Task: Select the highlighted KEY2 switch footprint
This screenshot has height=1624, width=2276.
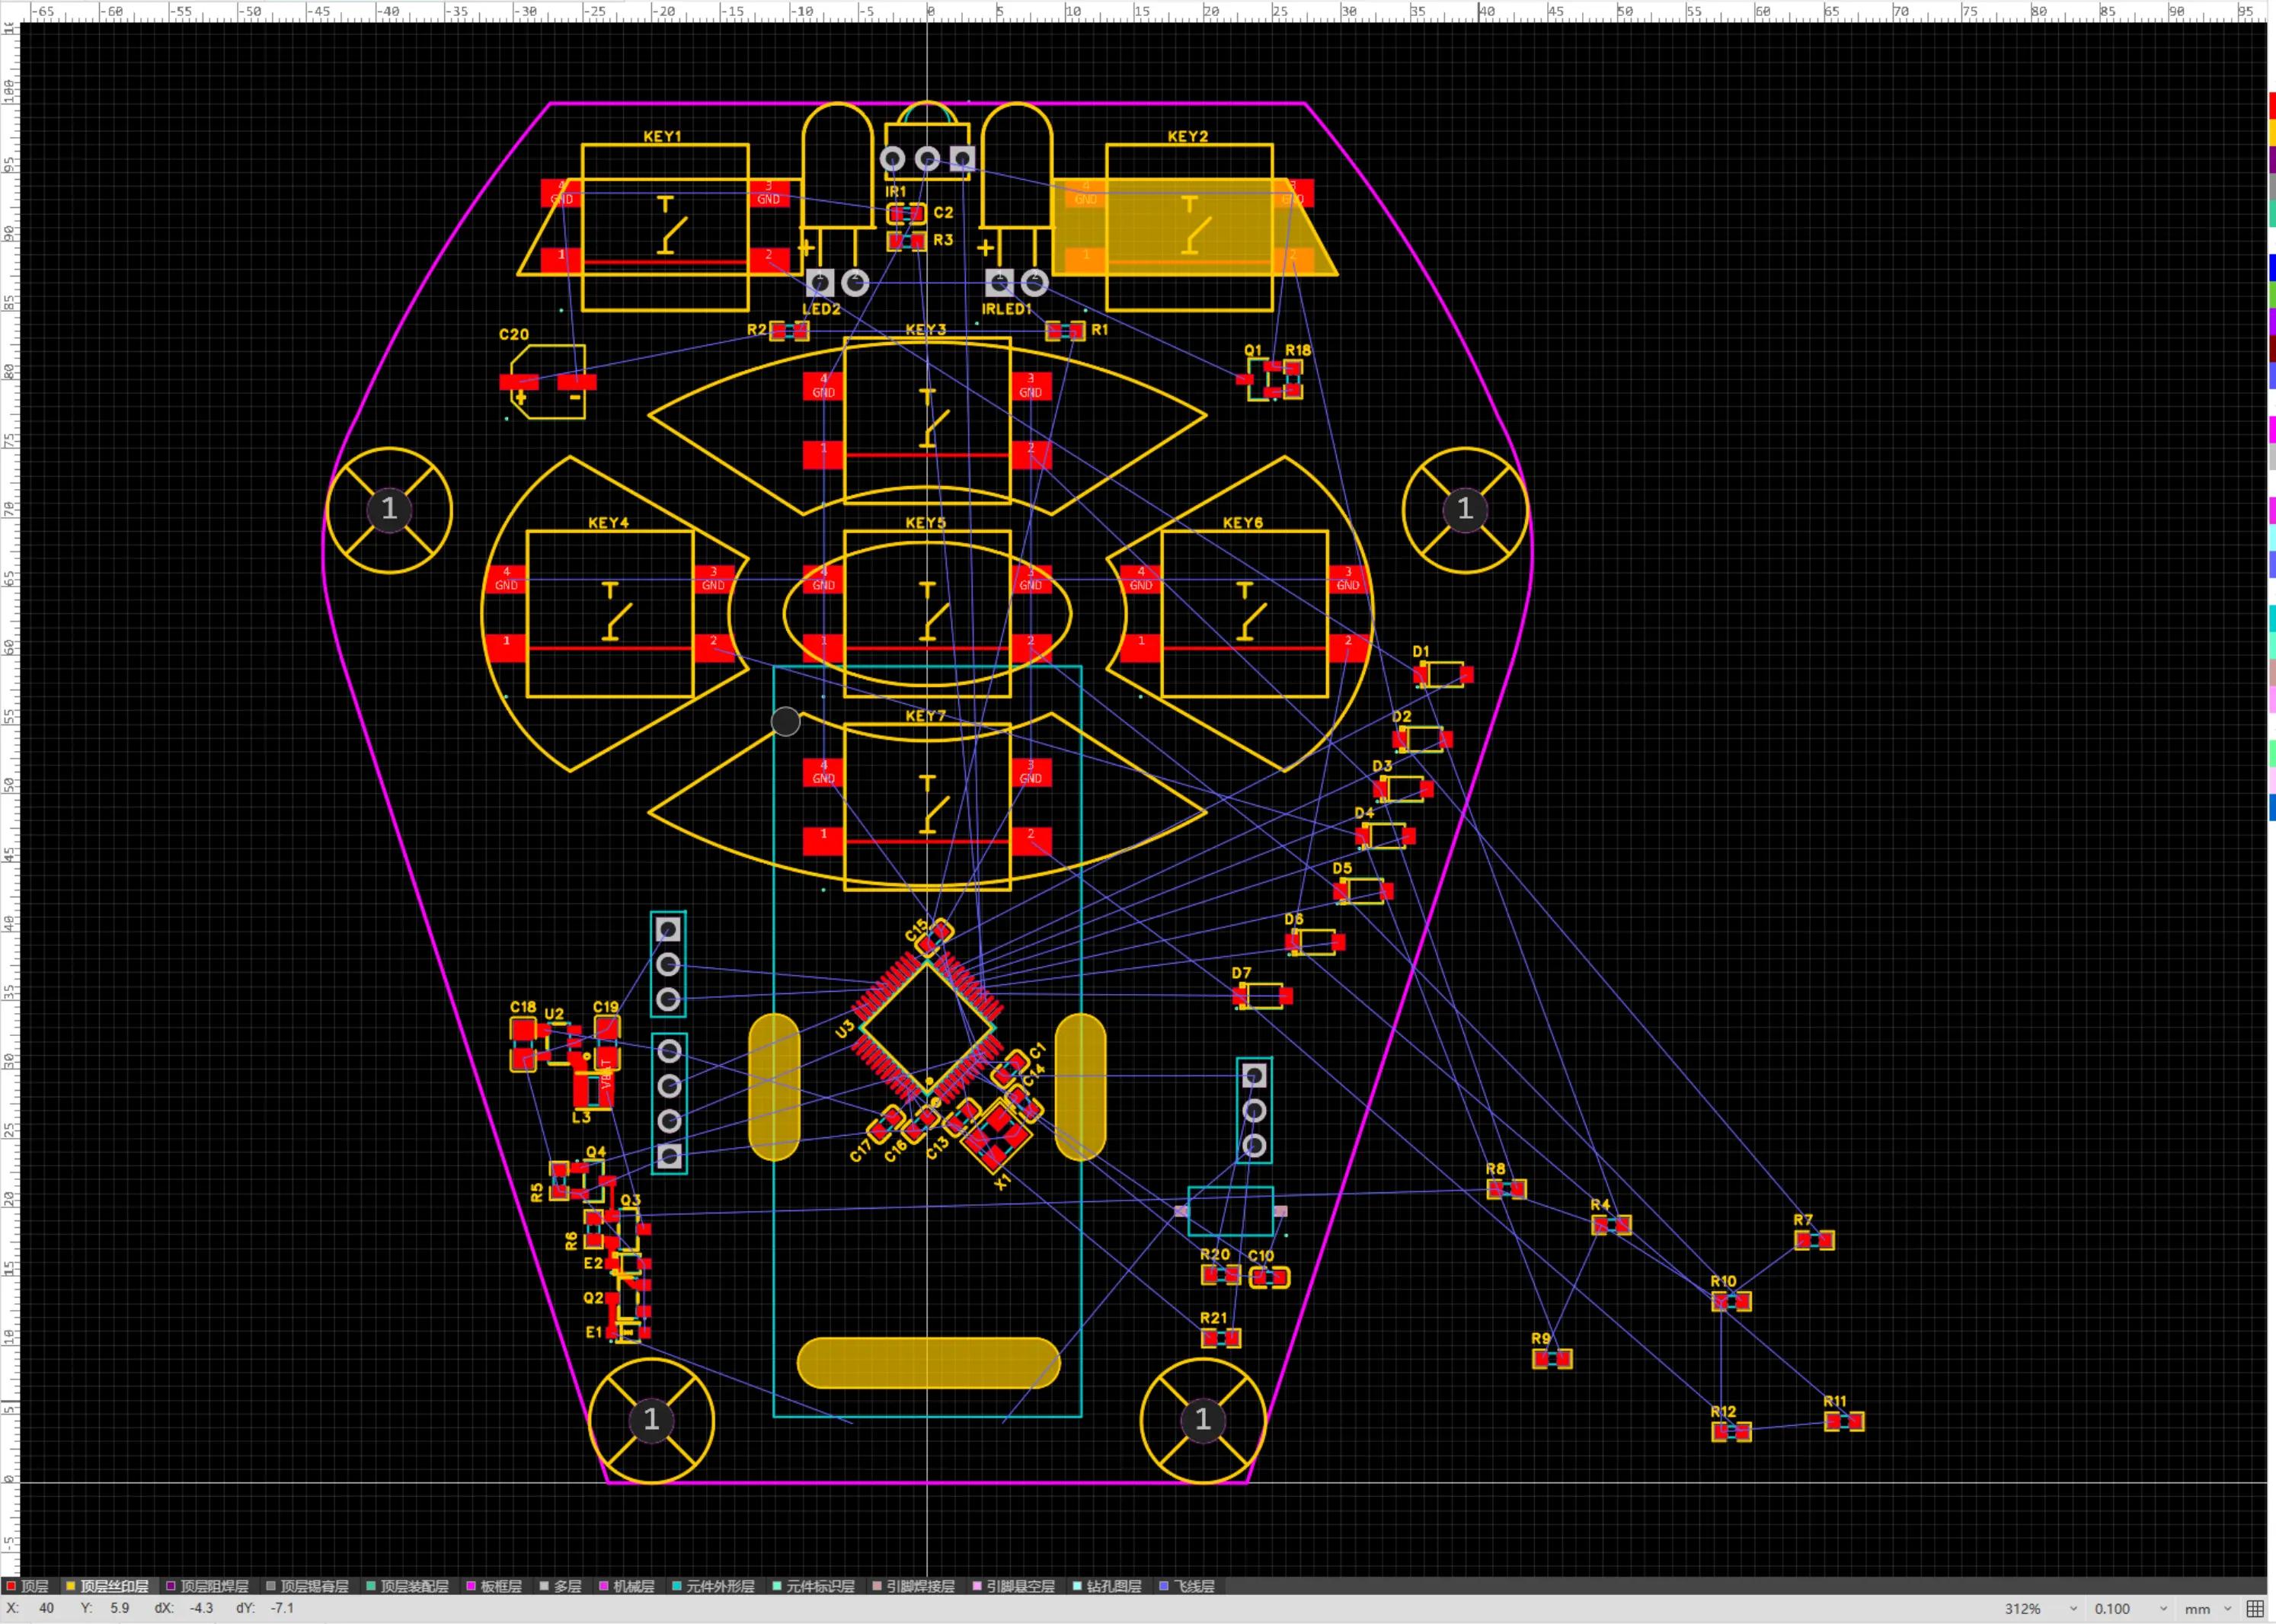Action: point(1189,227)
